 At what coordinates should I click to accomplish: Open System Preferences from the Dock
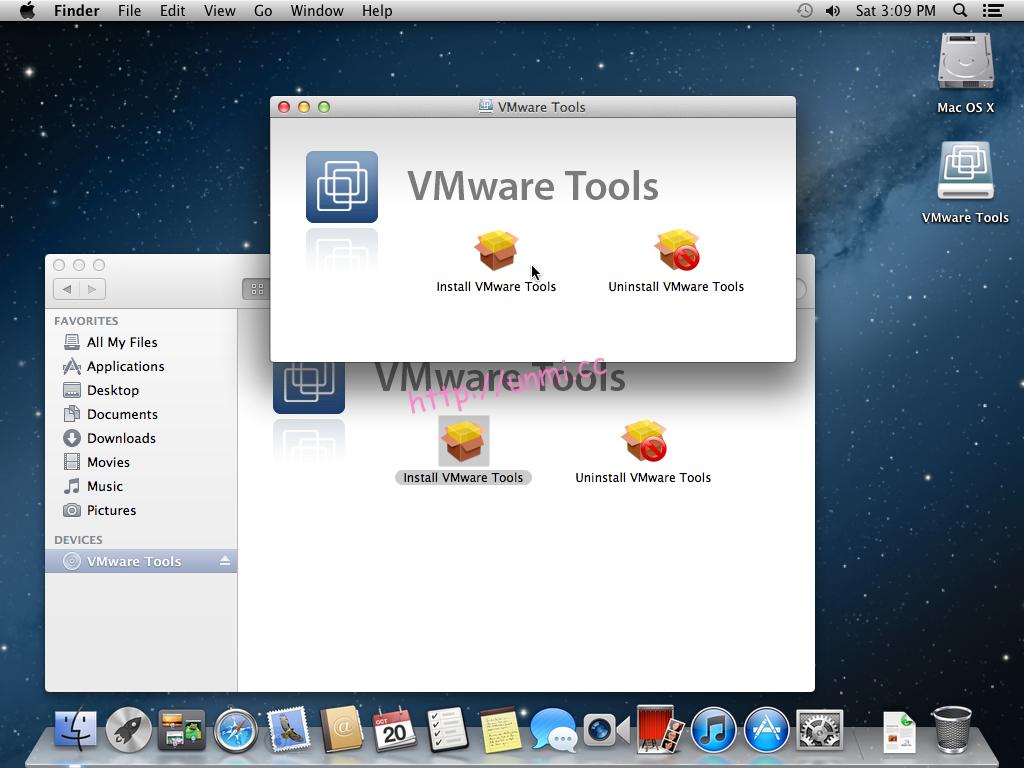[x=820, y=730]
